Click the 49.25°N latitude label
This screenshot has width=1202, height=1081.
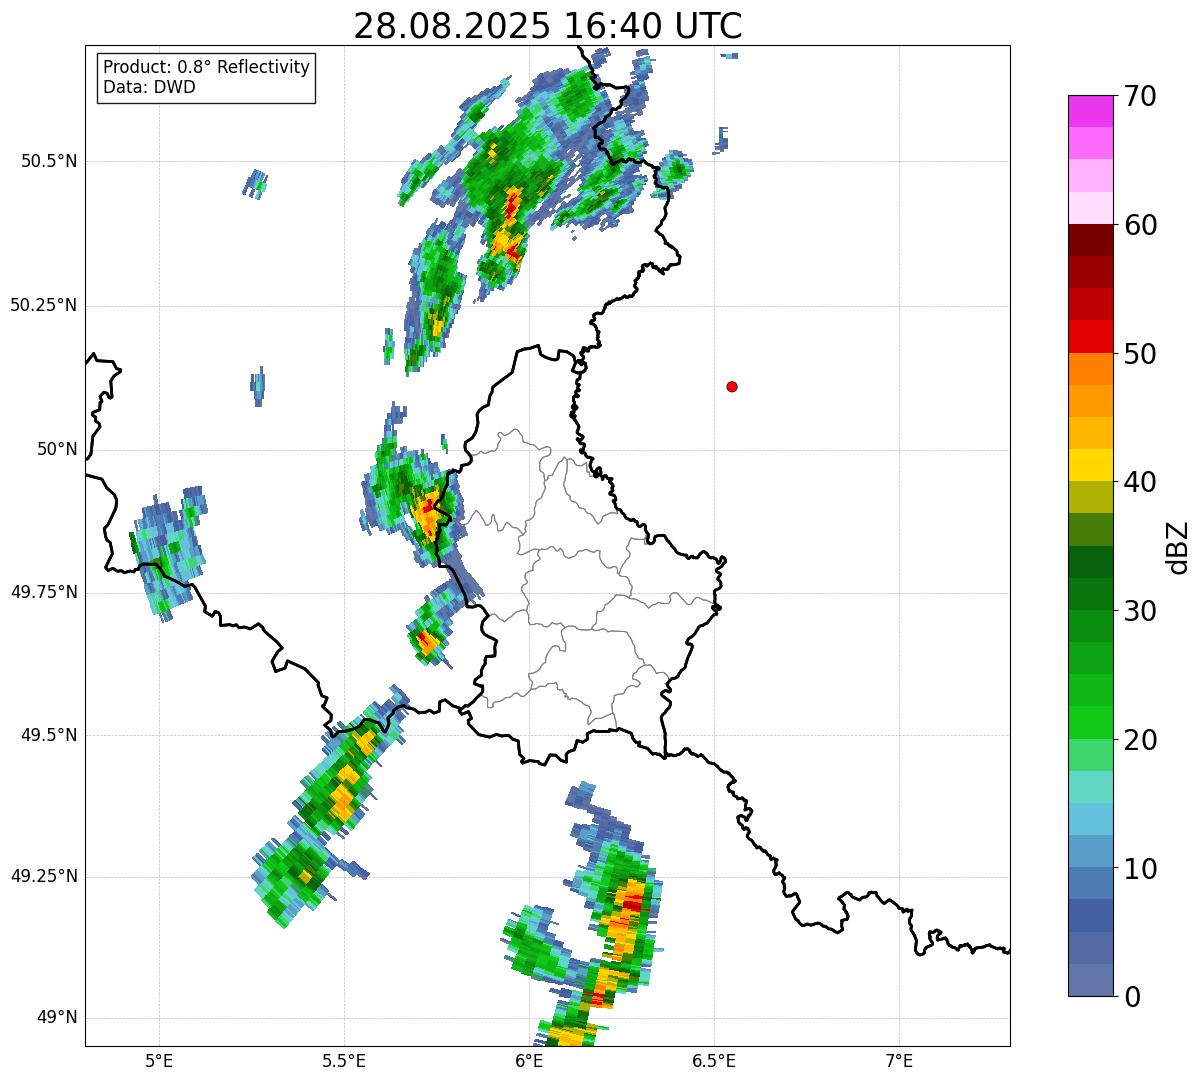pos(43,876)
